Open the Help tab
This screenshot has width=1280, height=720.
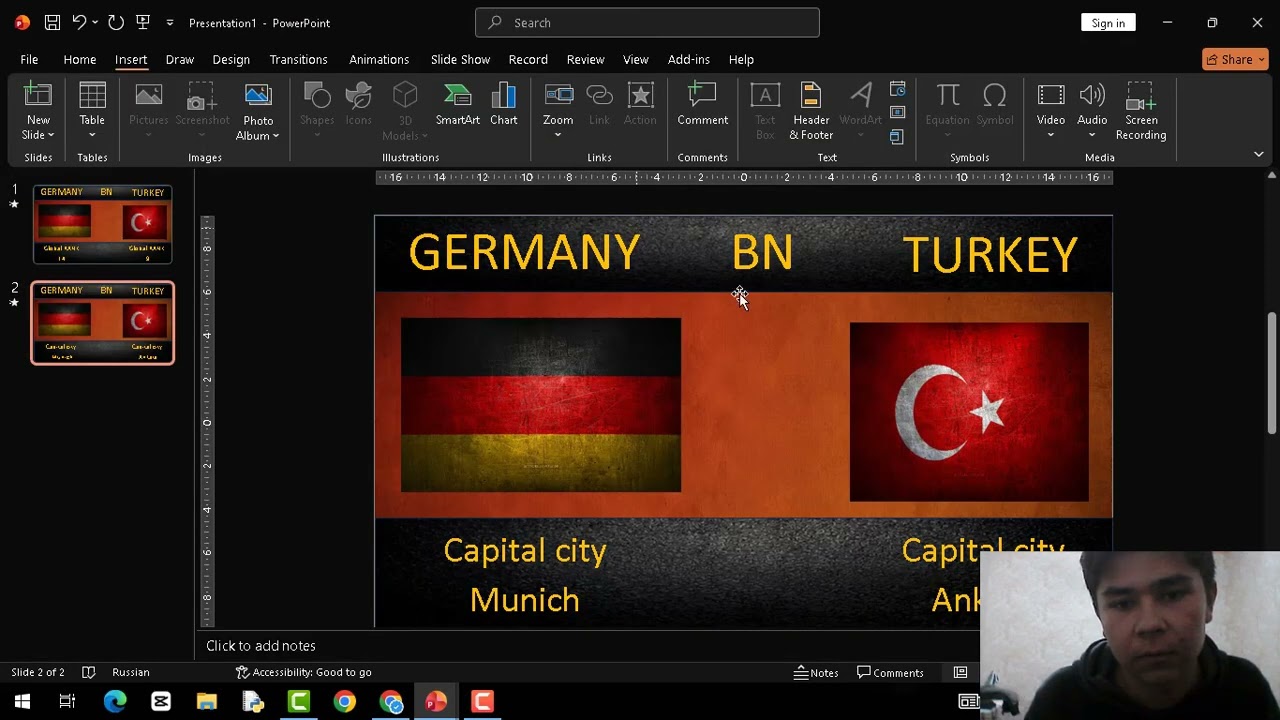point(741,59)
